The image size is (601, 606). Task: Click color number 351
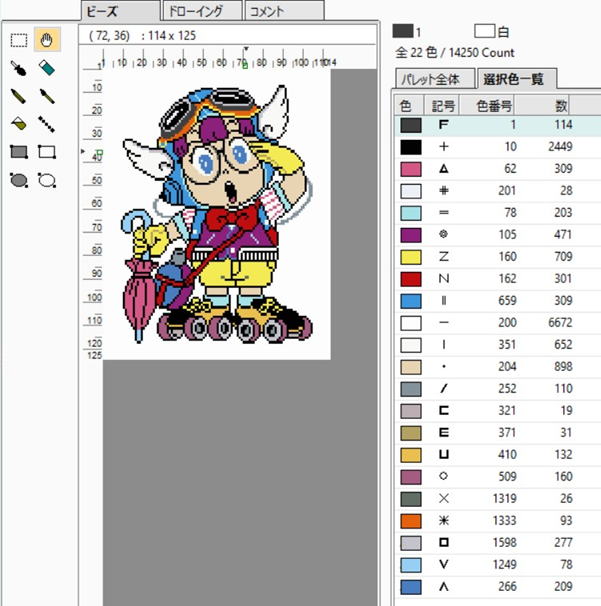(x=507, y=345)
